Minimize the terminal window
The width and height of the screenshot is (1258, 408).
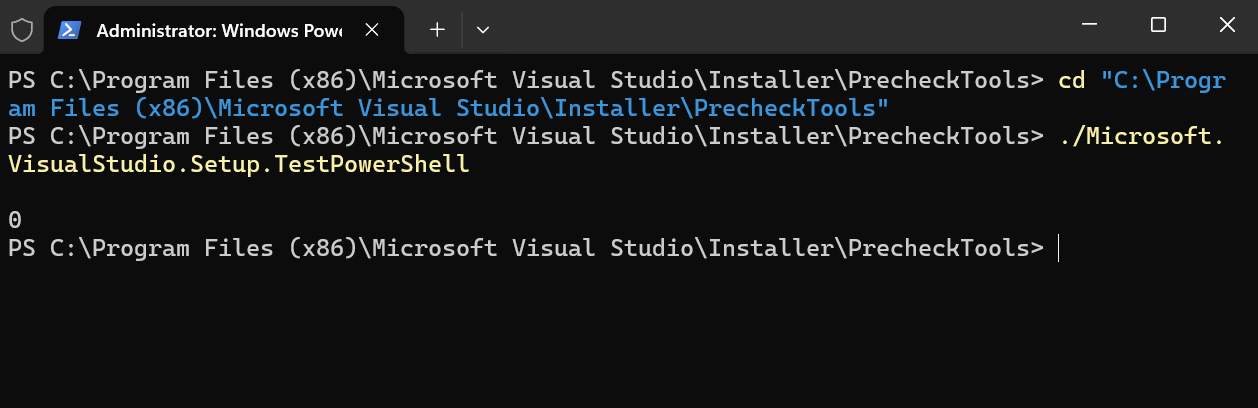(1088, 25)
